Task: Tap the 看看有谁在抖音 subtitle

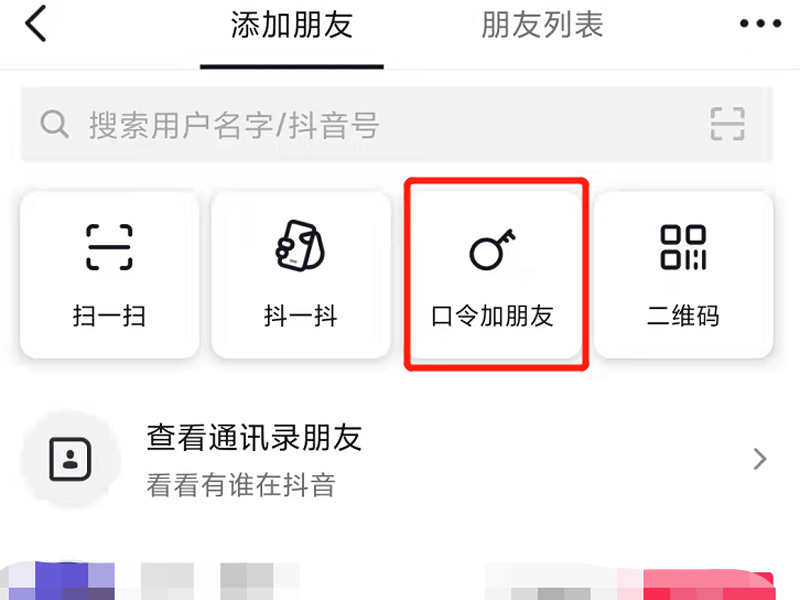Action: coord(241,485)
